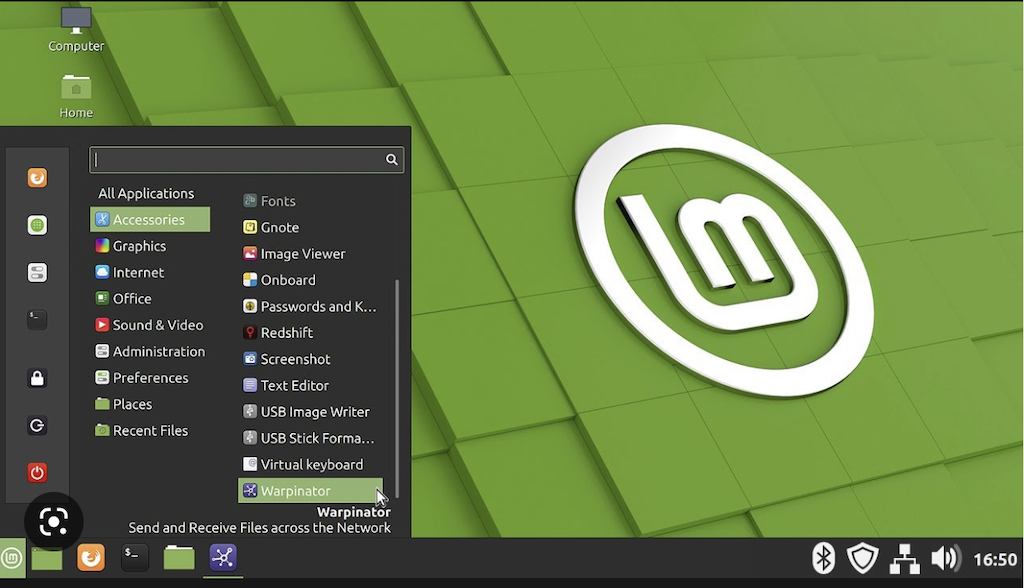Open USB Image Writer
1024x588 pixels.
pos(314,412)
